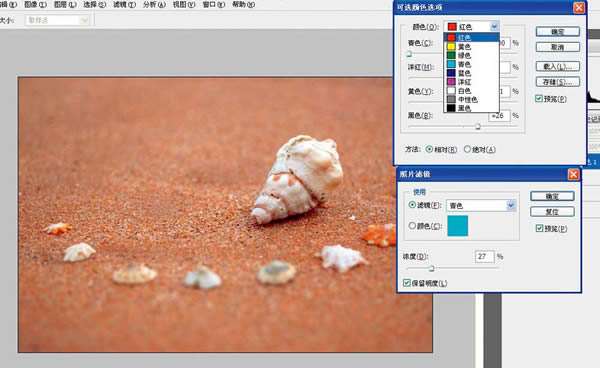
Task: Toggle 预览(P) checkbox in Selective Color dialog
Action: [539, 99]
